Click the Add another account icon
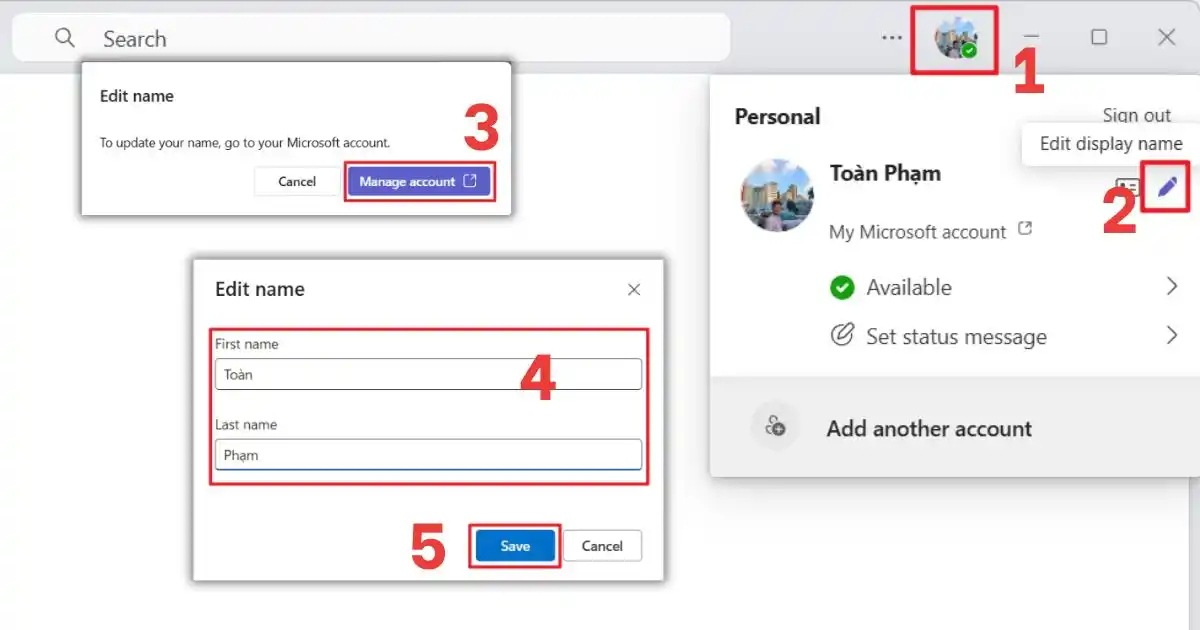 coord(775,427)
